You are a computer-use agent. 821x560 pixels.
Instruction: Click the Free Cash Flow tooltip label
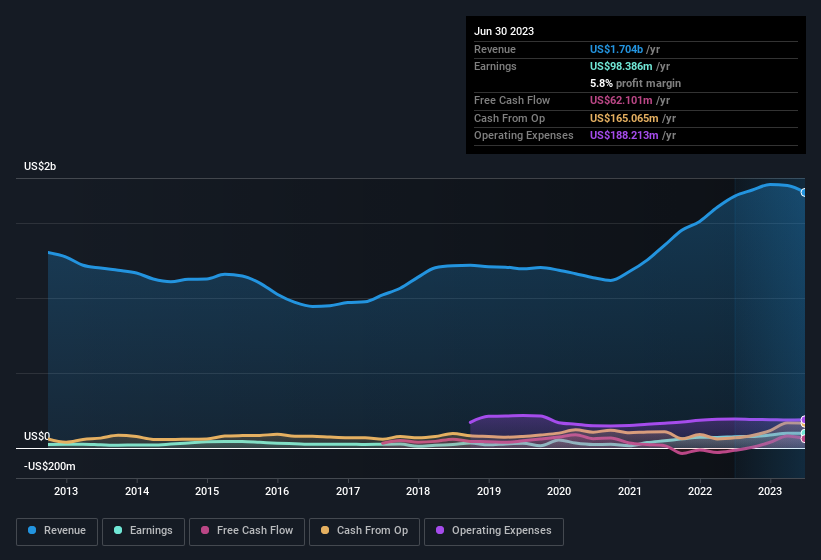512,100
